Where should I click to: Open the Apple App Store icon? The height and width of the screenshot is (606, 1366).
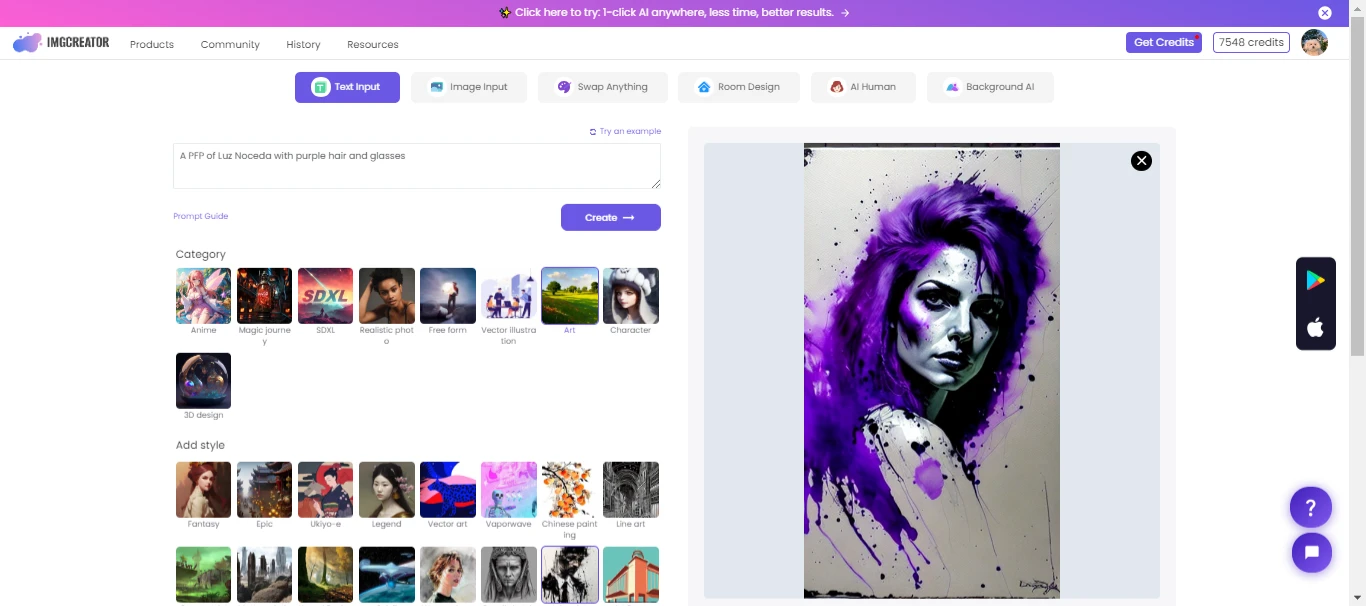[x=1315, y=327]
